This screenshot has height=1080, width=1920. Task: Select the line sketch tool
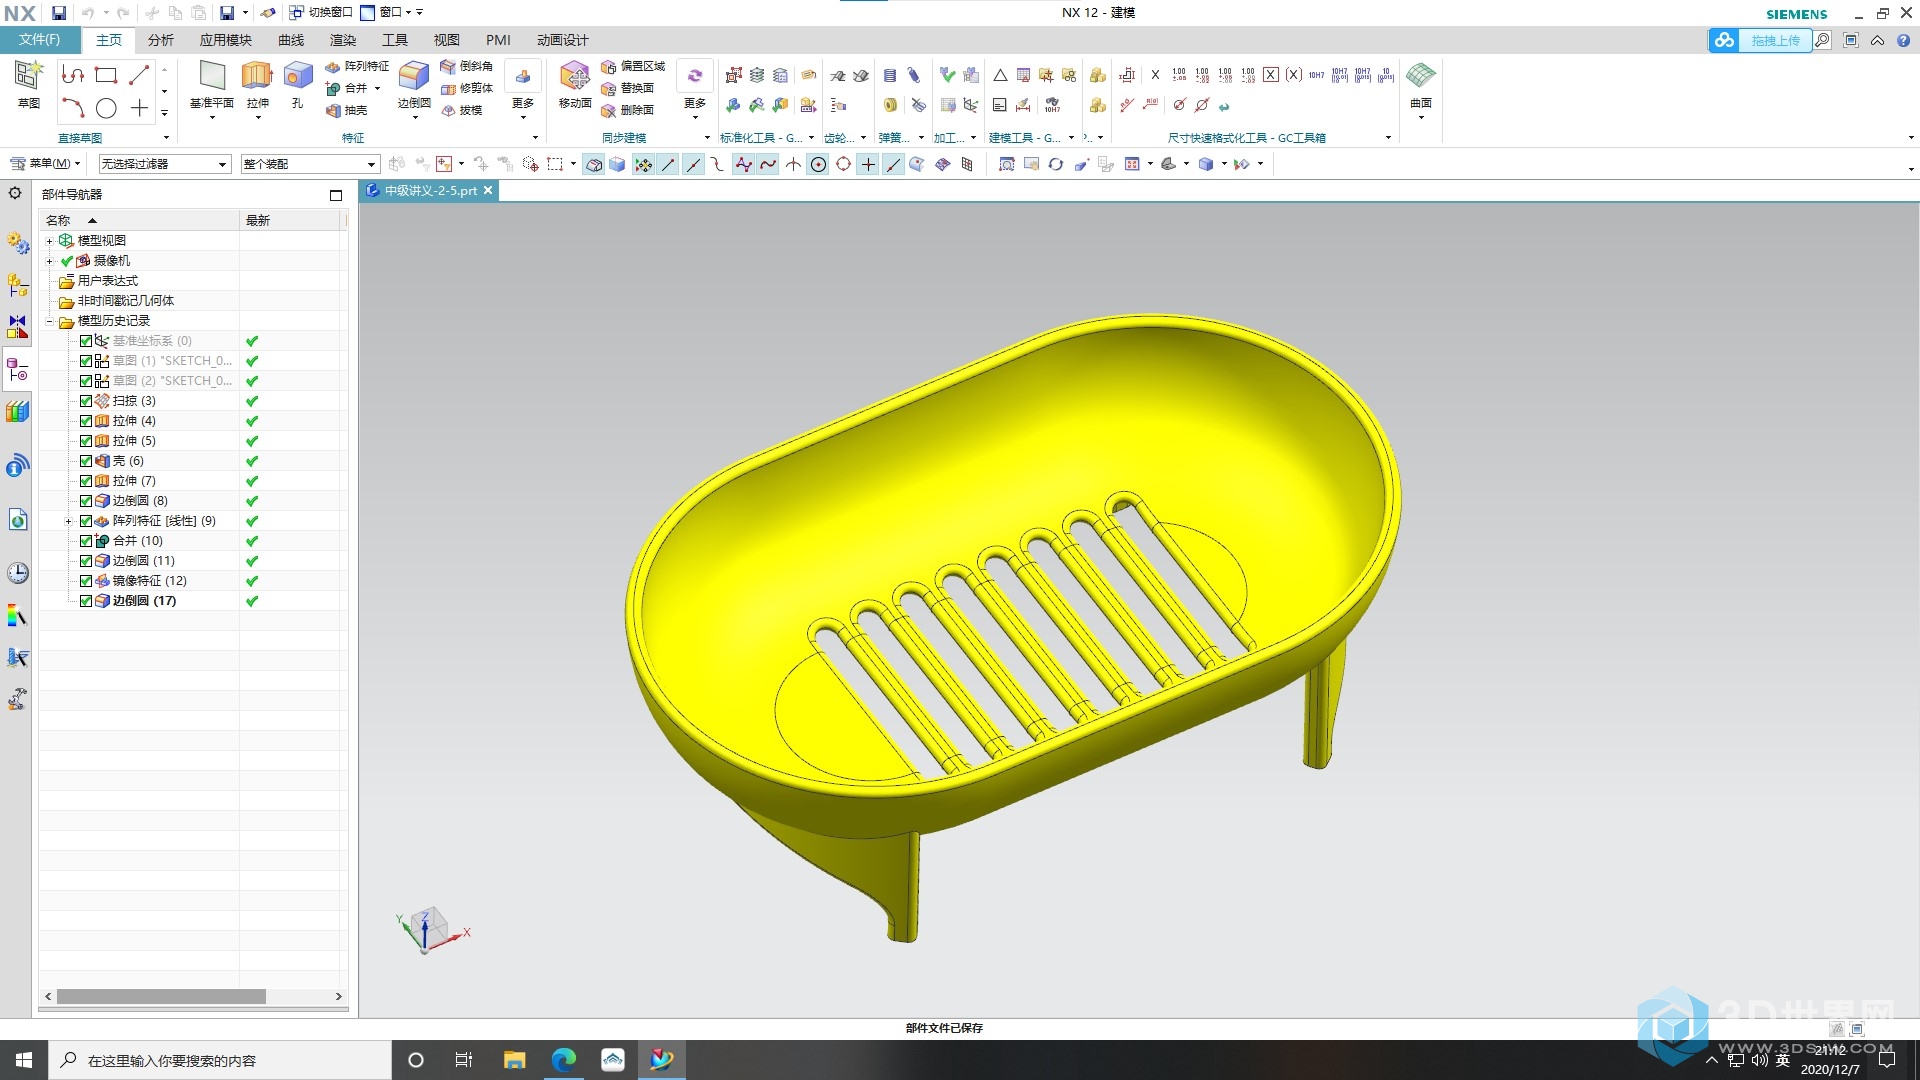coord(139,75)
